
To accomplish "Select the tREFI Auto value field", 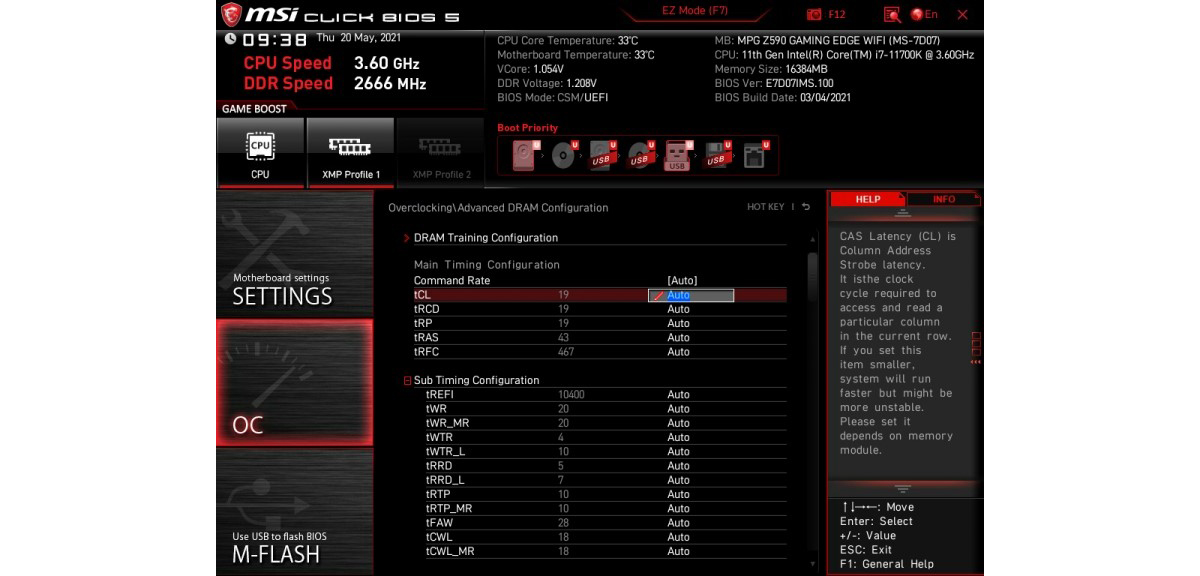I will [679, 395].
